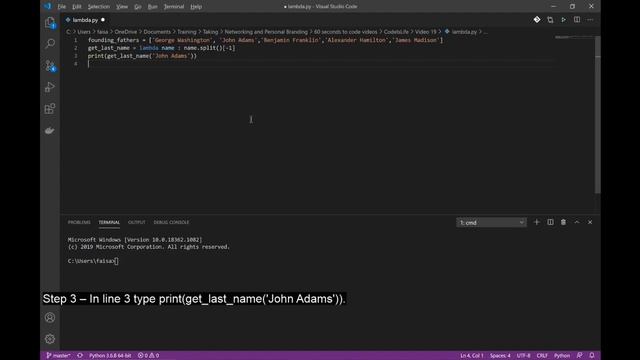
Task: Open the Run menu
Action: pyautogui.click(x=153, y=7)
